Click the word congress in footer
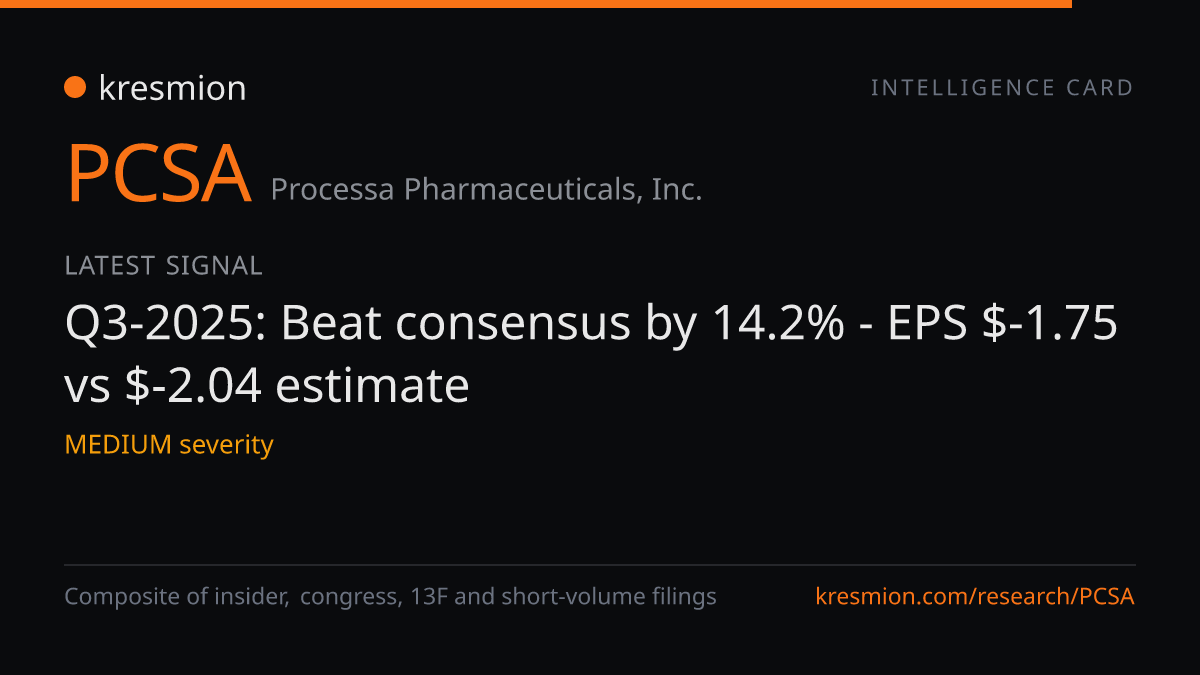This screenshot has width=1200, height=675. pos(348,598)
